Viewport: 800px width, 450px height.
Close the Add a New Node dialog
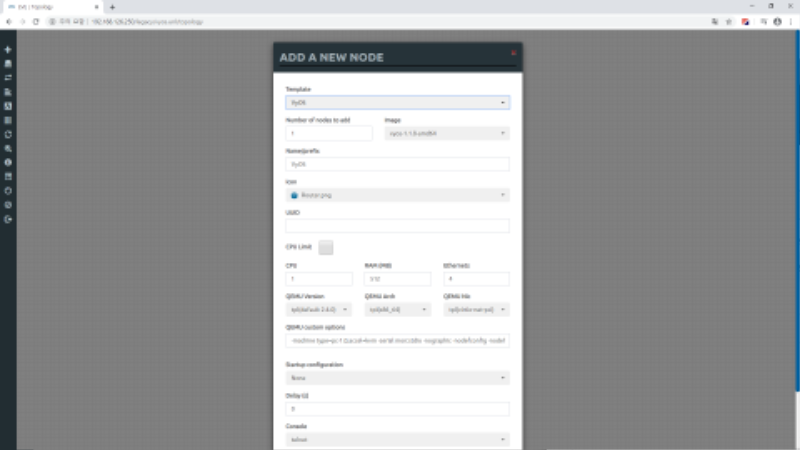click(x=513, y=52)
